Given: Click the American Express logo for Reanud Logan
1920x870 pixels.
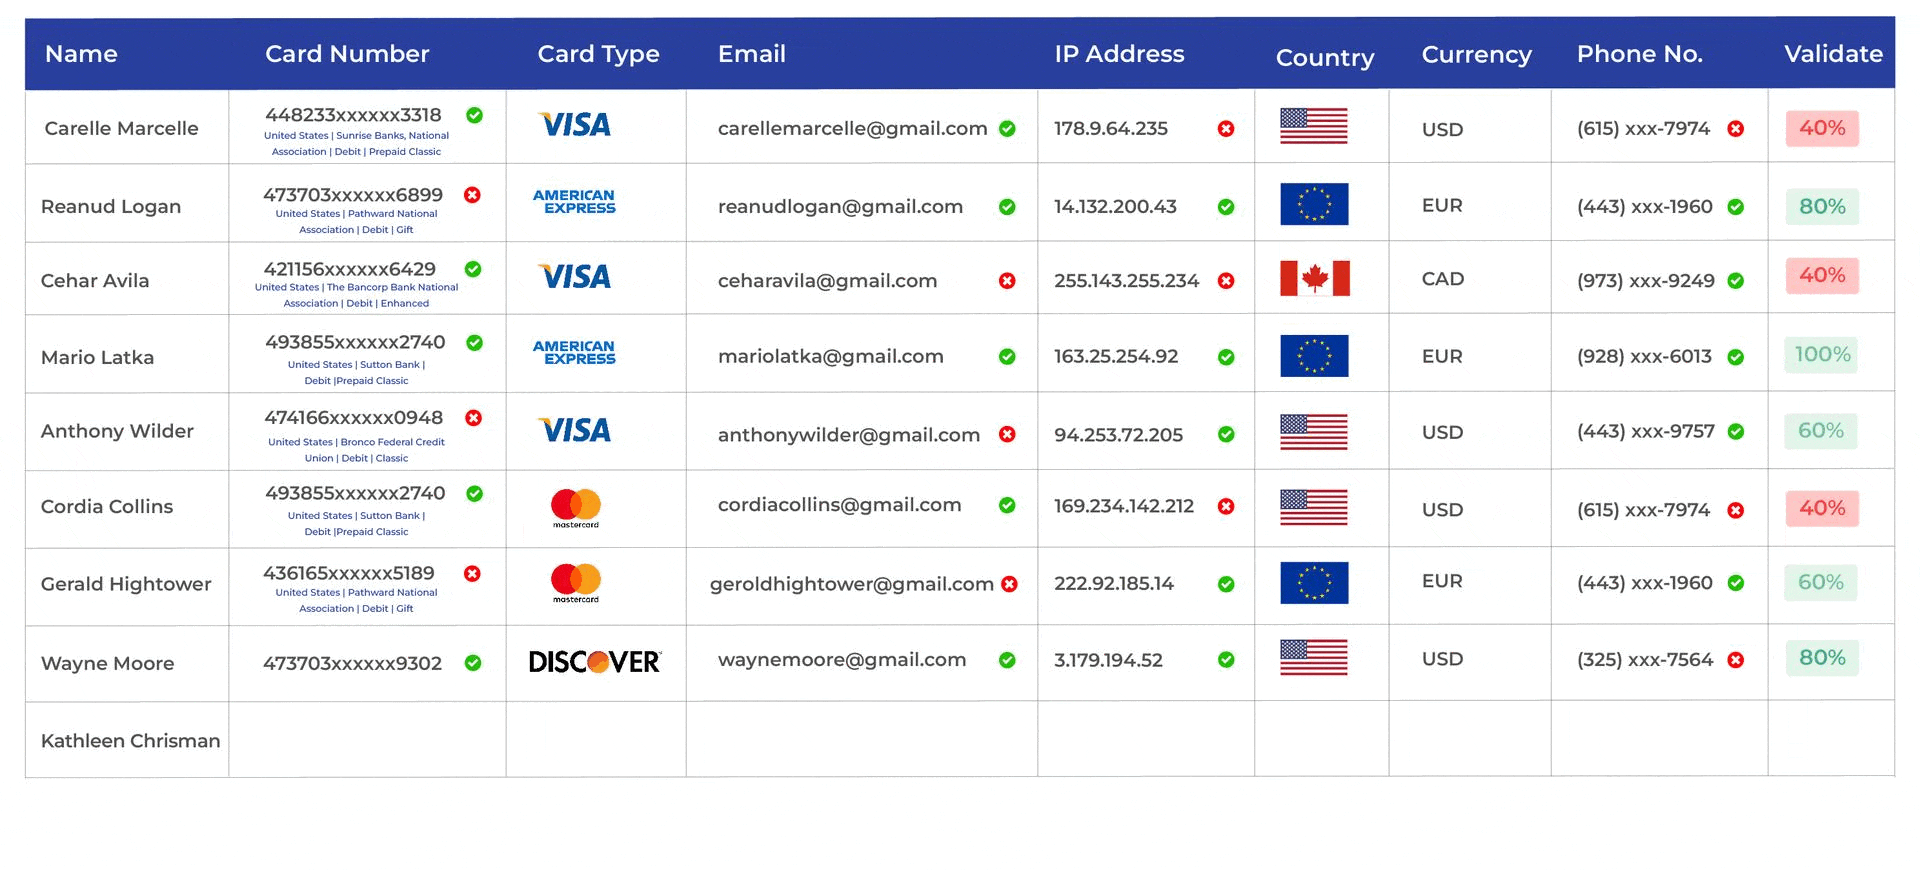Looking at the screenshot, I should tap(574, 202).
